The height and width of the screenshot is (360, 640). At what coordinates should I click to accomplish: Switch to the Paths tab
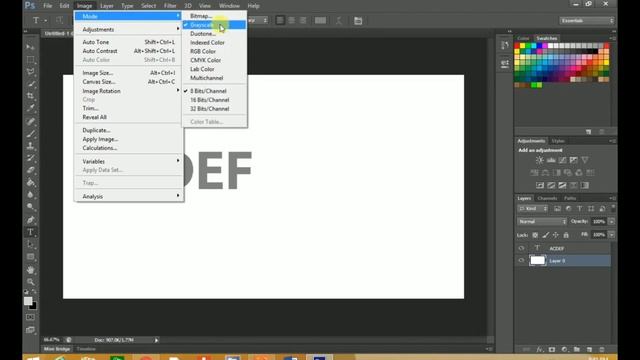[x=570, y=198]
